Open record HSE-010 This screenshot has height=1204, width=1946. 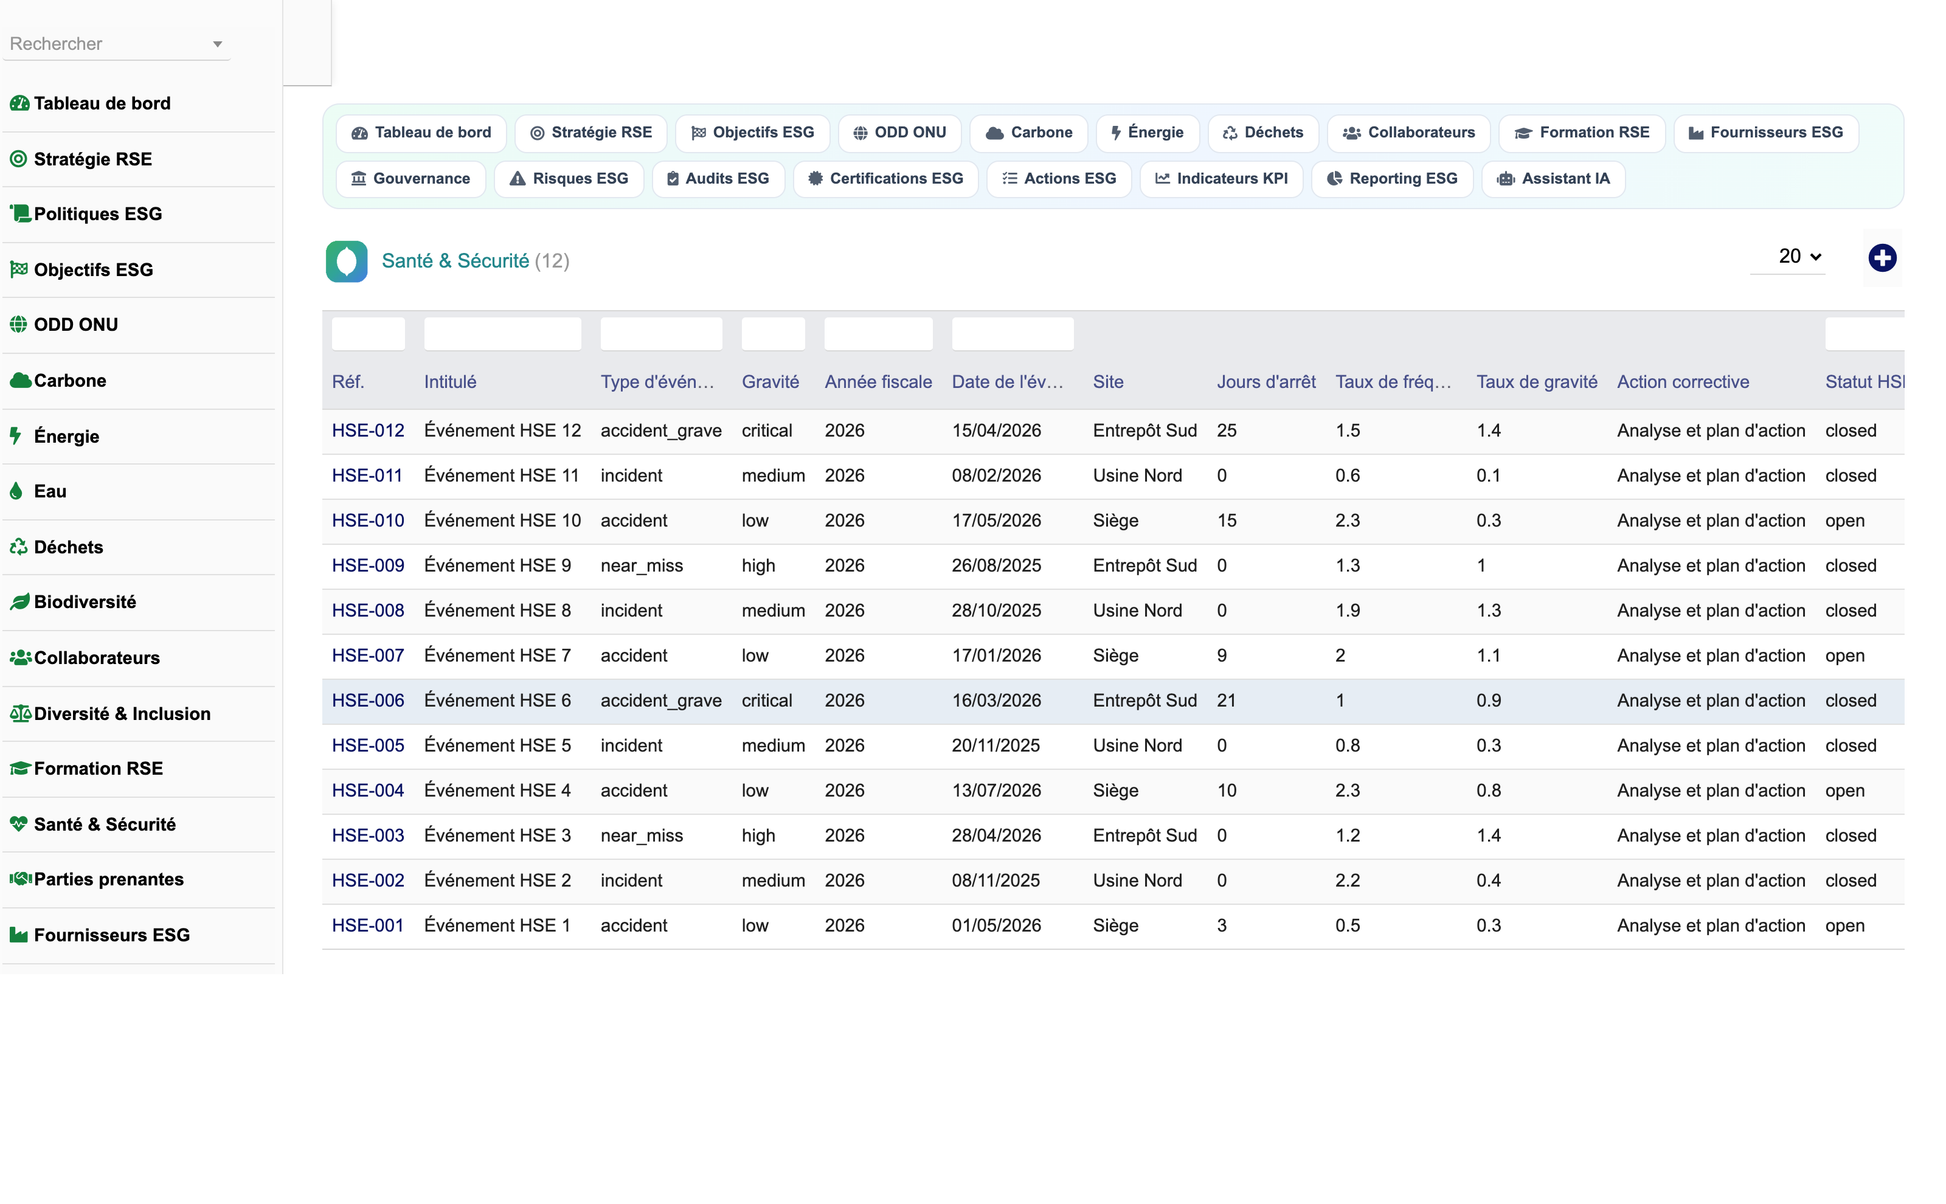[368, 521]
